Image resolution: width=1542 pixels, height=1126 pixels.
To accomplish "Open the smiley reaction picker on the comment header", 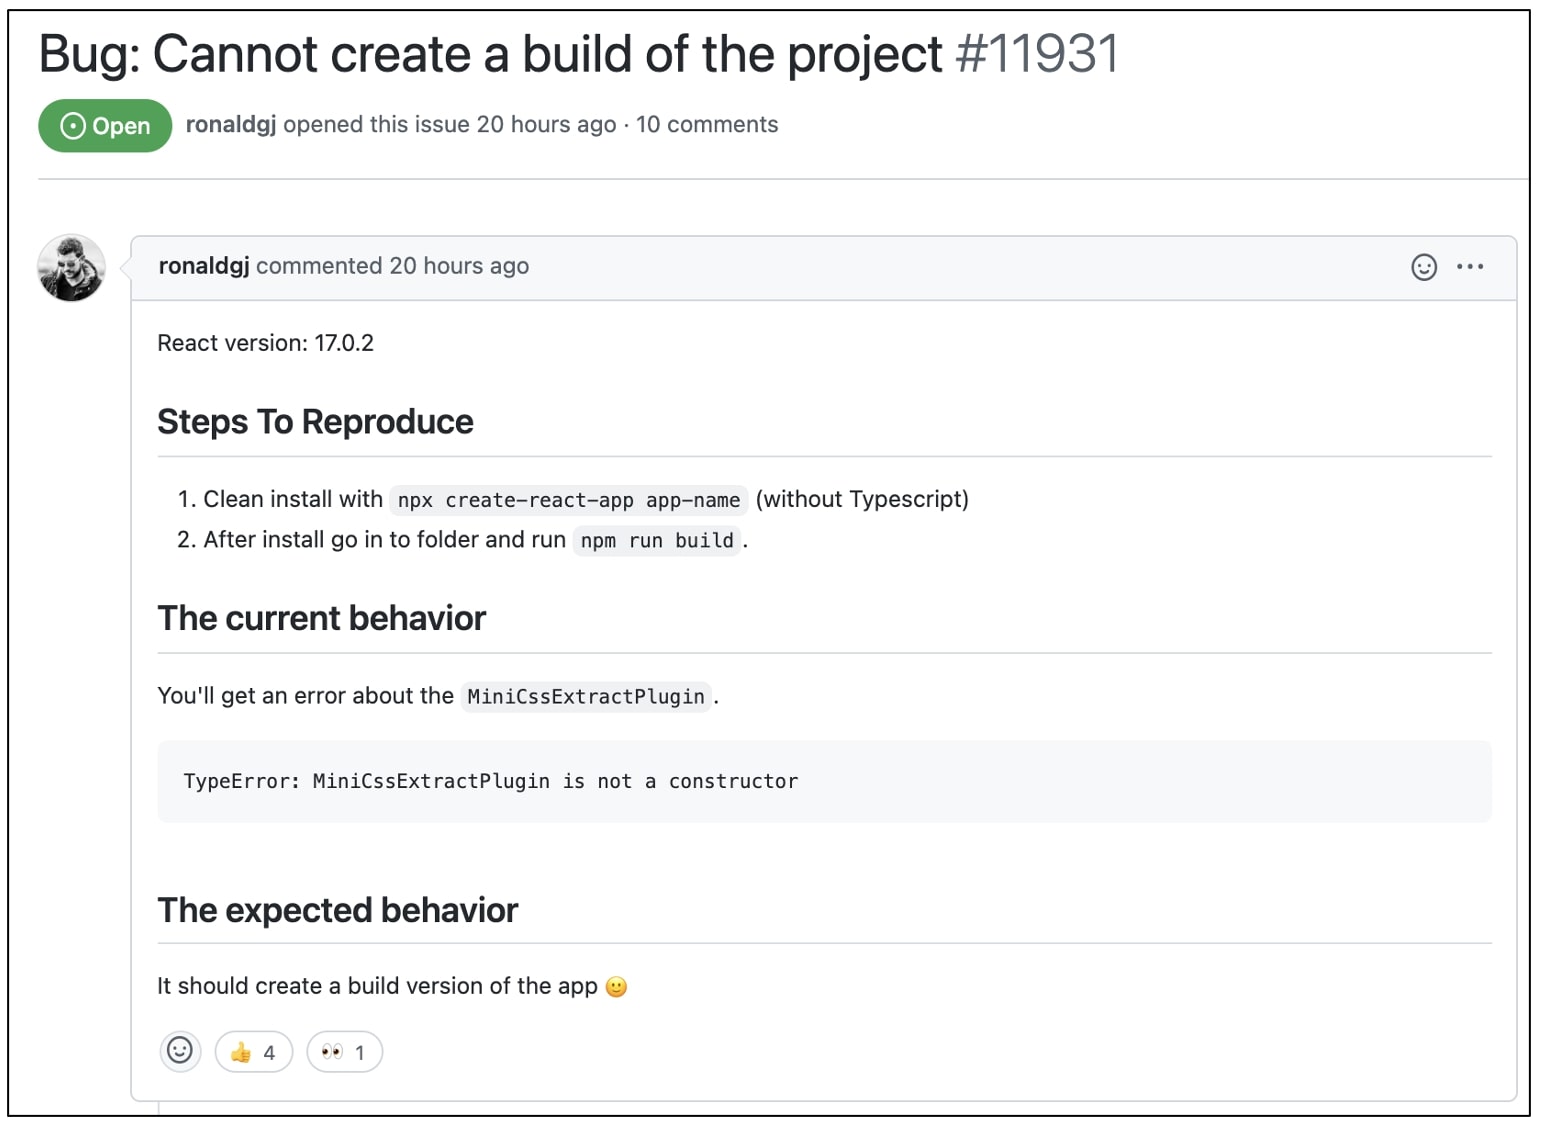I will pyautogui.click(x=1423, y=267).
